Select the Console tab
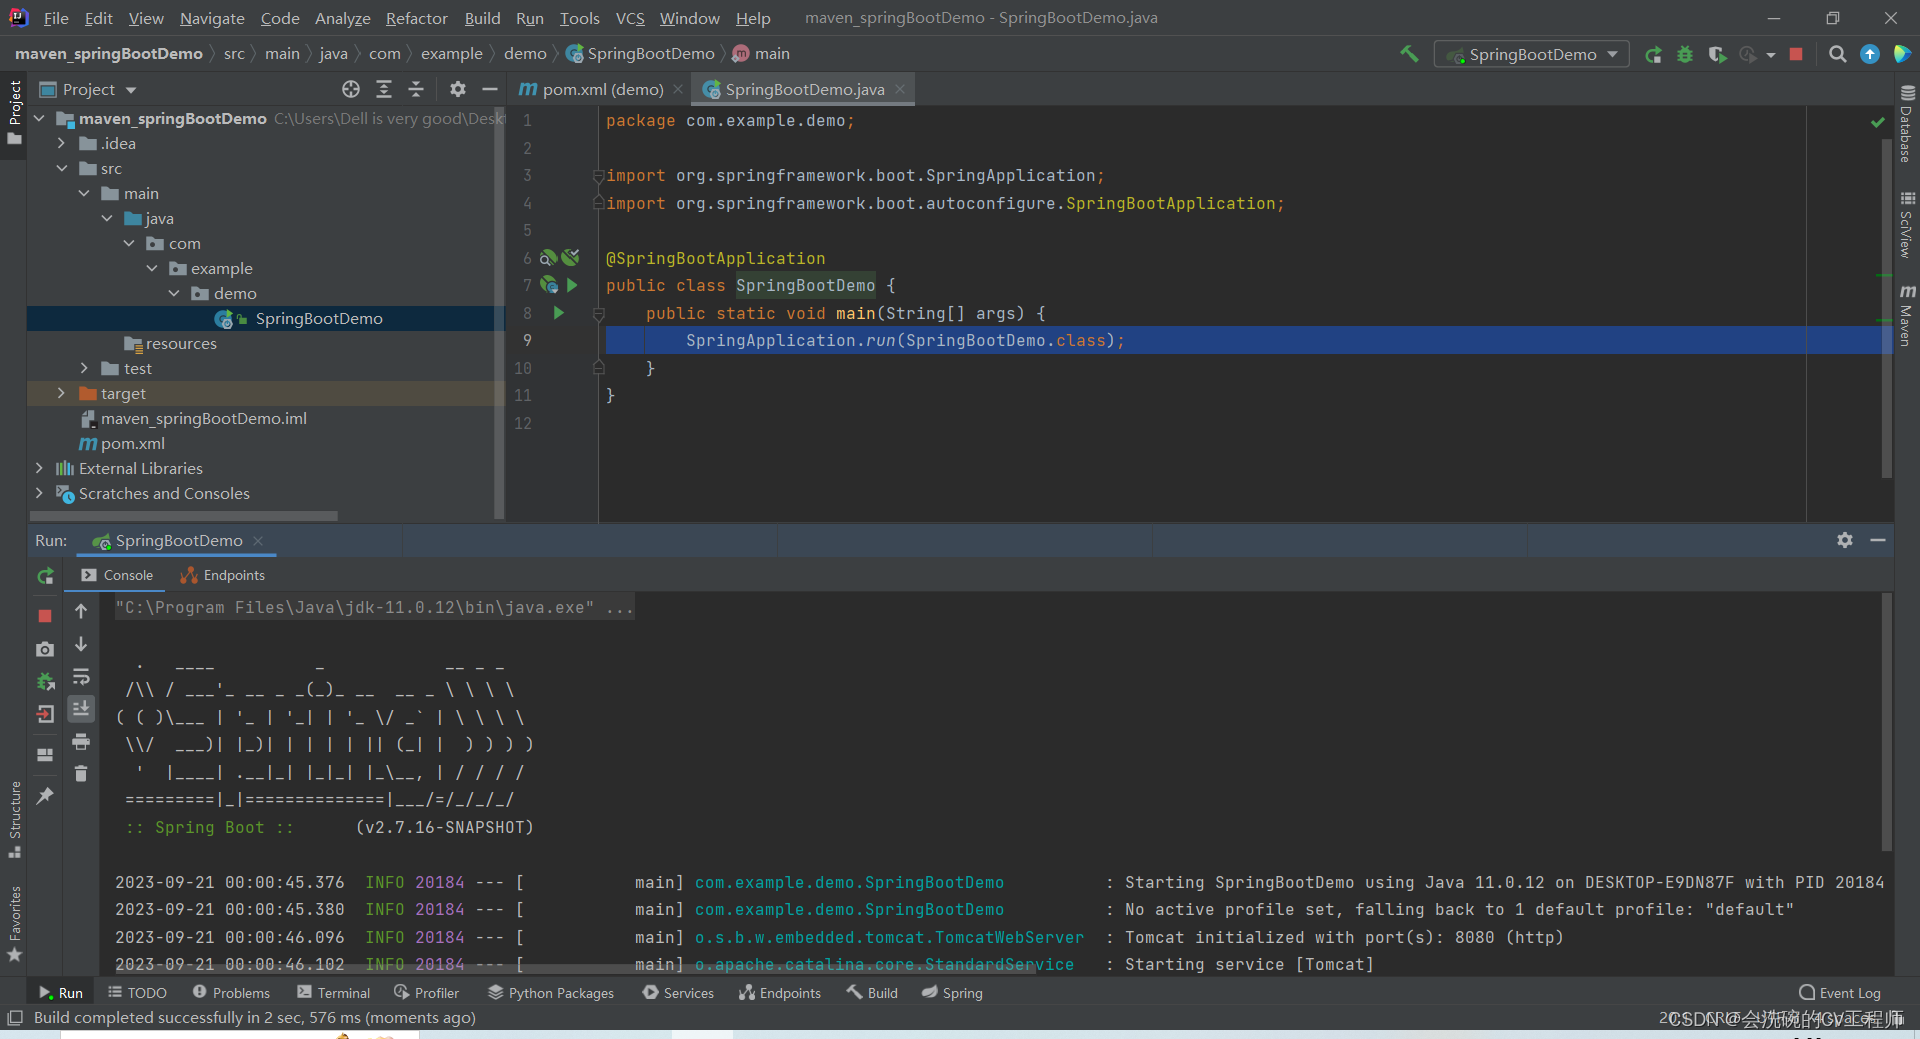1920x1039 pixels. [x=117, y=575]
